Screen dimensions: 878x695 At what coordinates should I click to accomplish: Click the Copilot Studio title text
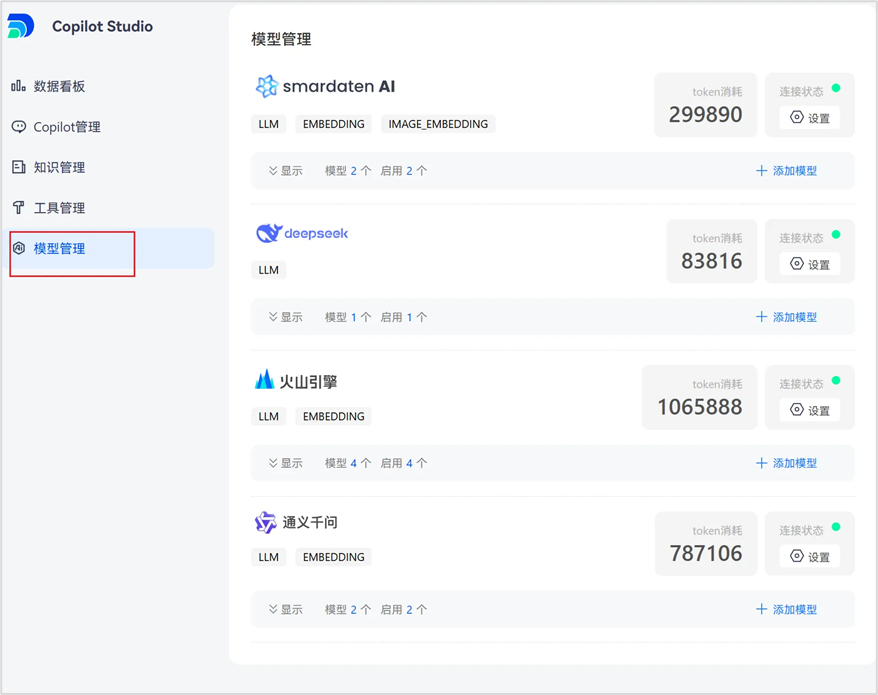pyautogui.click(x=102, y=26)
